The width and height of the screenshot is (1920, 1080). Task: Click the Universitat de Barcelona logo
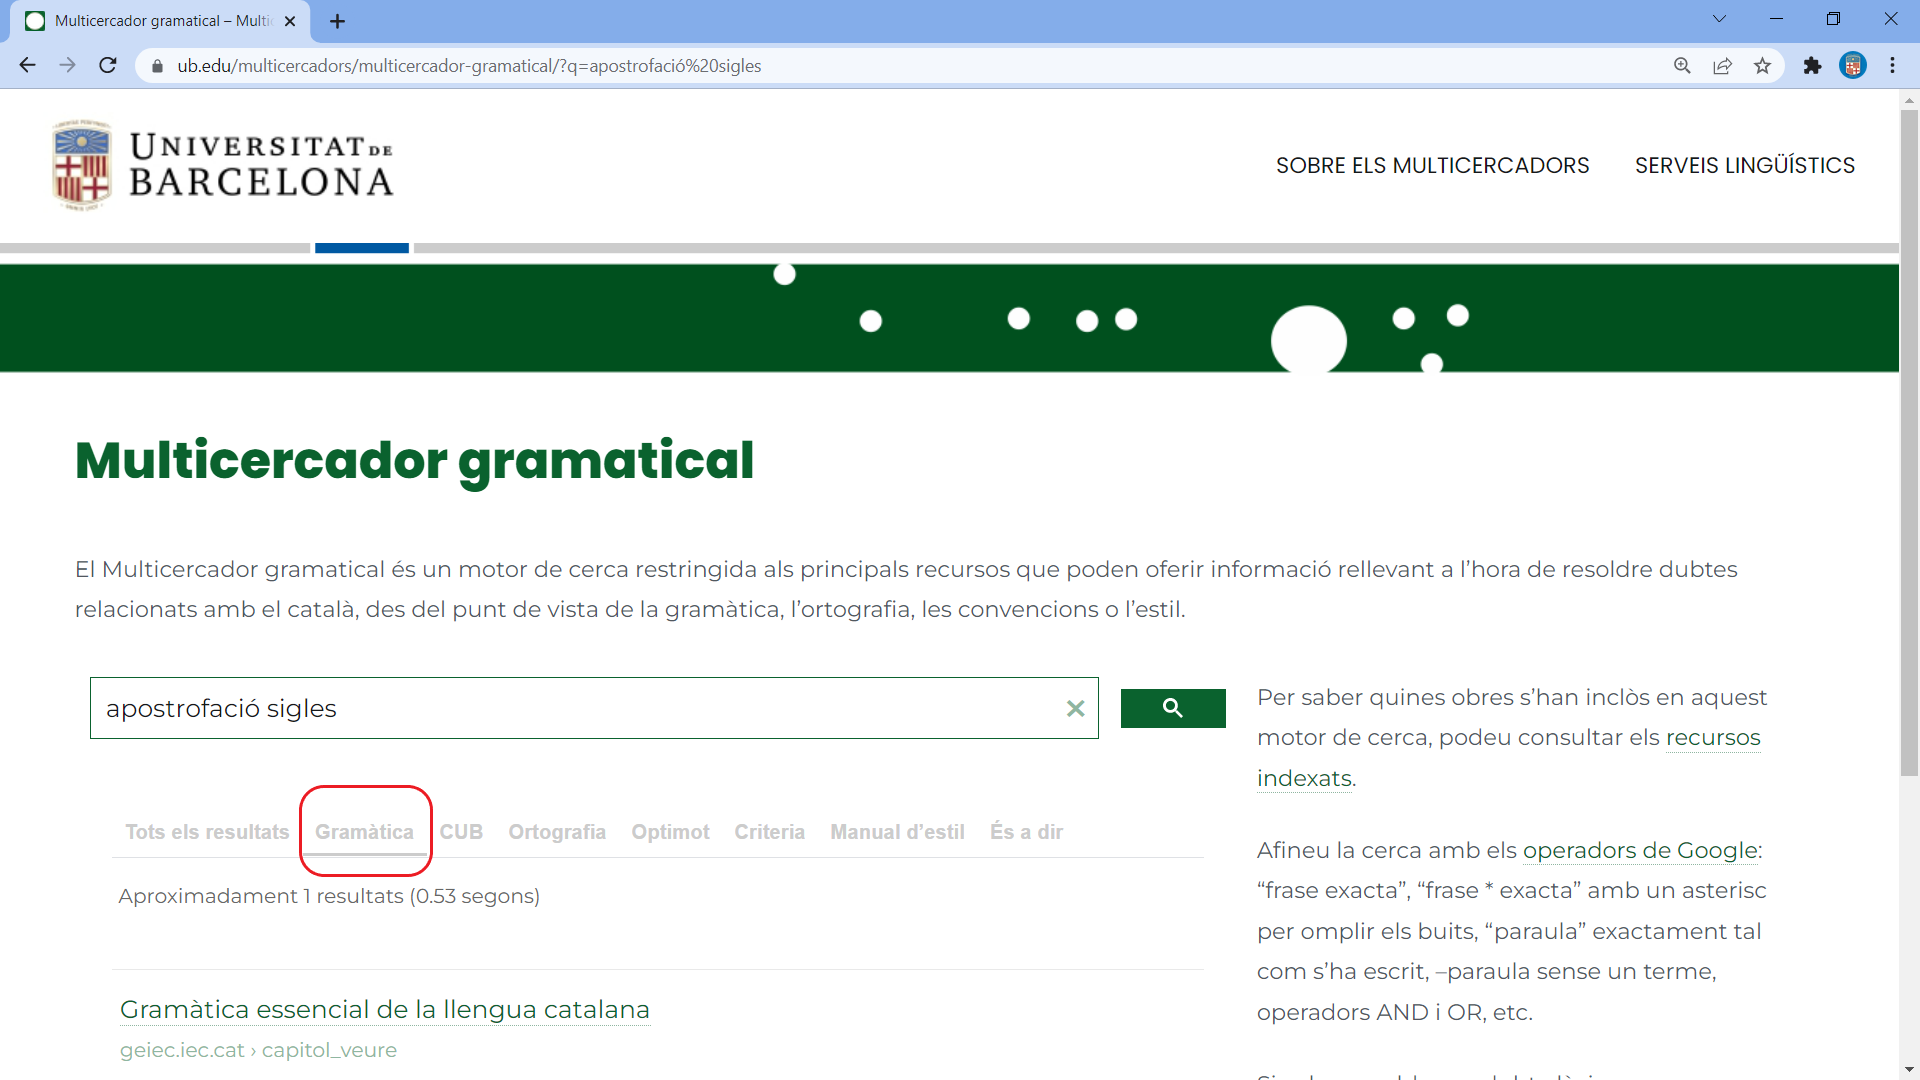click(222, 165)
